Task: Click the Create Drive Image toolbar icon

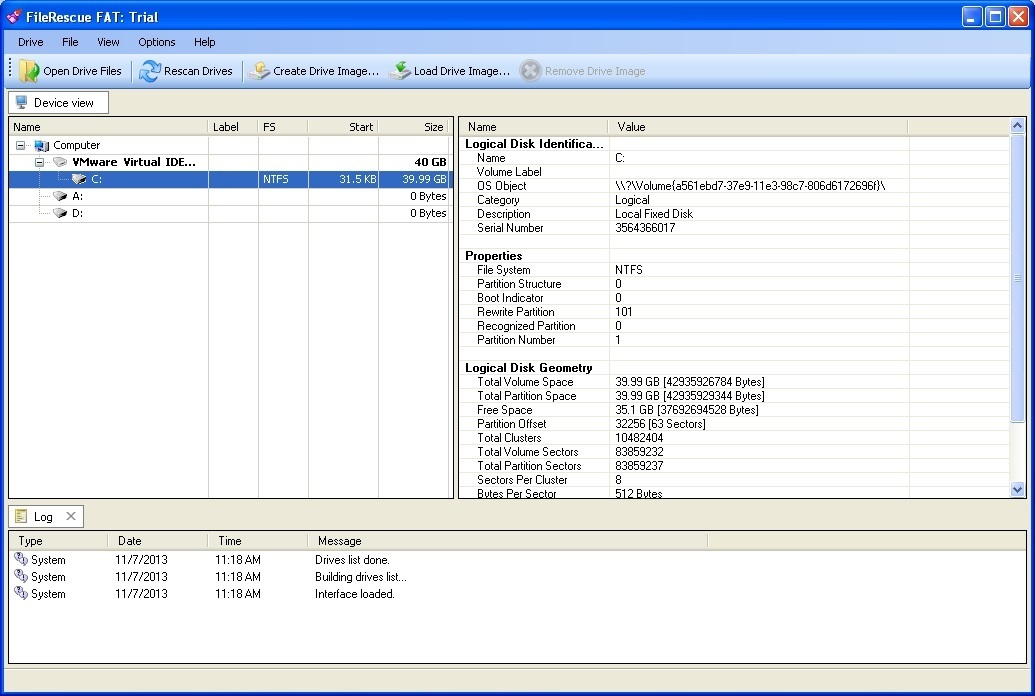Action: coord(260,71)
